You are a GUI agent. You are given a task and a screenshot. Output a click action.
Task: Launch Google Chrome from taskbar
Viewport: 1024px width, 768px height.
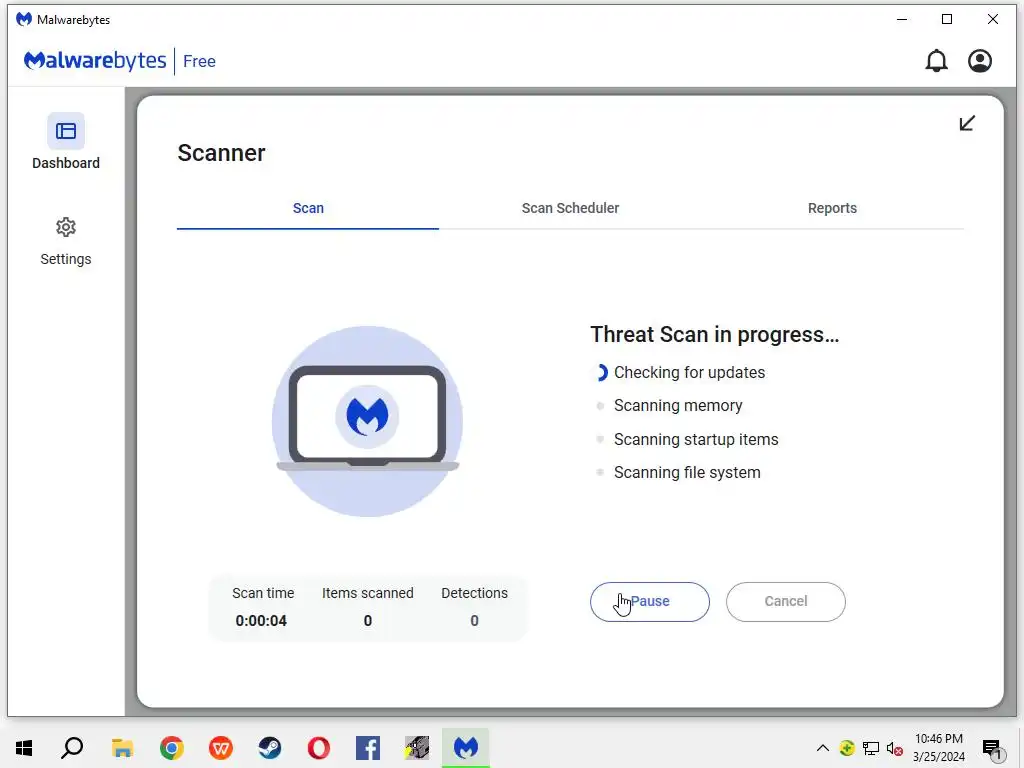click(172, 748)
